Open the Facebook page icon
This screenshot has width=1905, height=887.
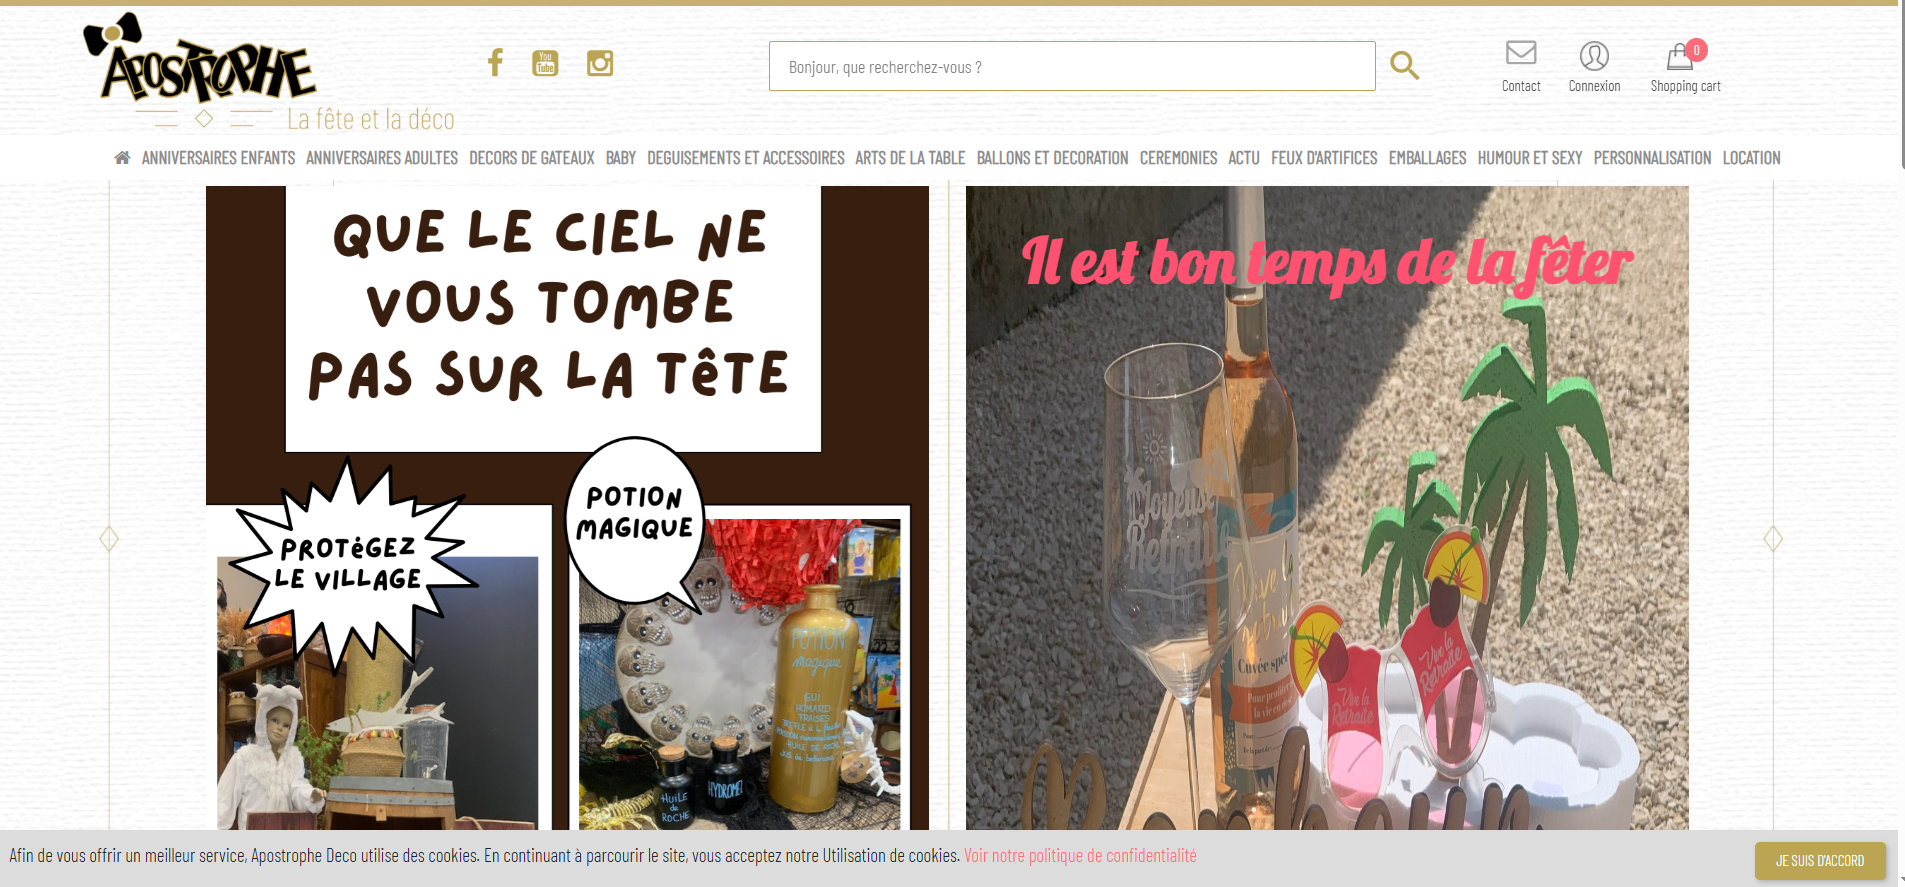(x=495, y=63)
